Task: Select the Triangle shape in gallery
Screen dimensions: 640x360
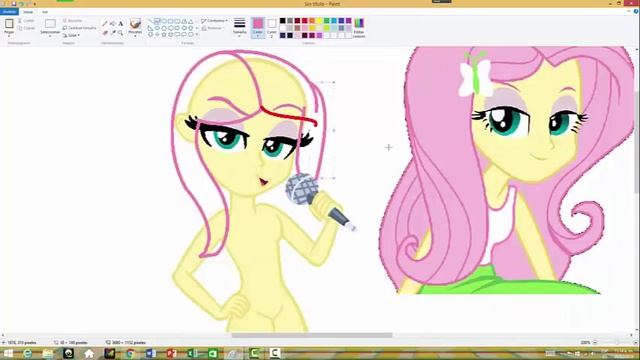Action: (191, 21)
